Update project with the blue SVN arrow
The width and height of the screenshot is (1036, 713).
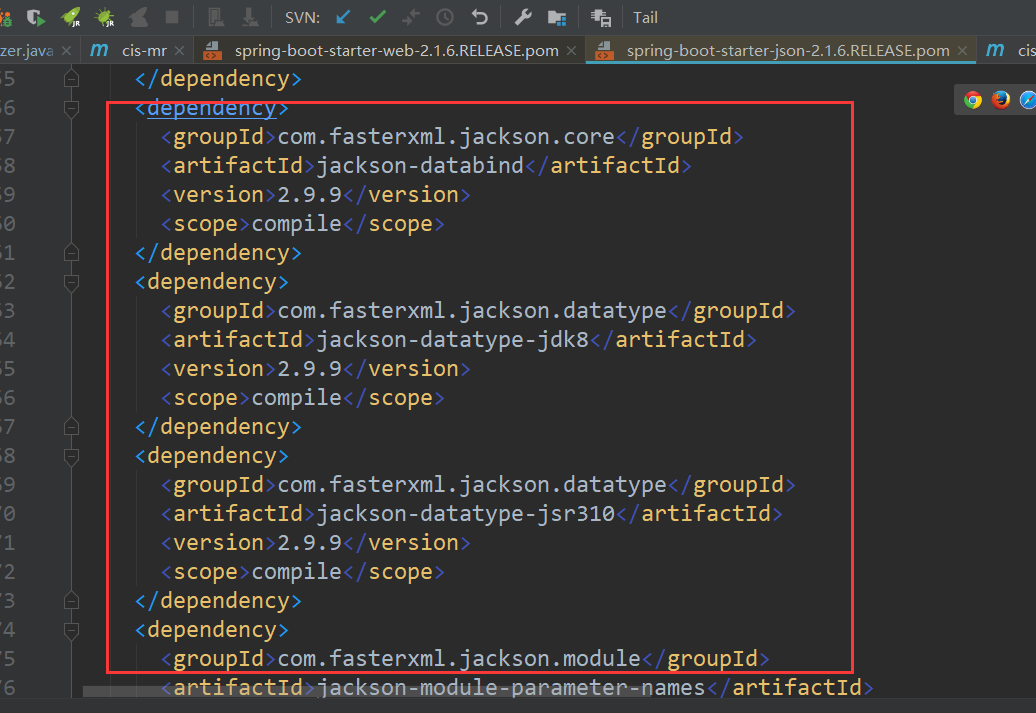pos(344,17)
